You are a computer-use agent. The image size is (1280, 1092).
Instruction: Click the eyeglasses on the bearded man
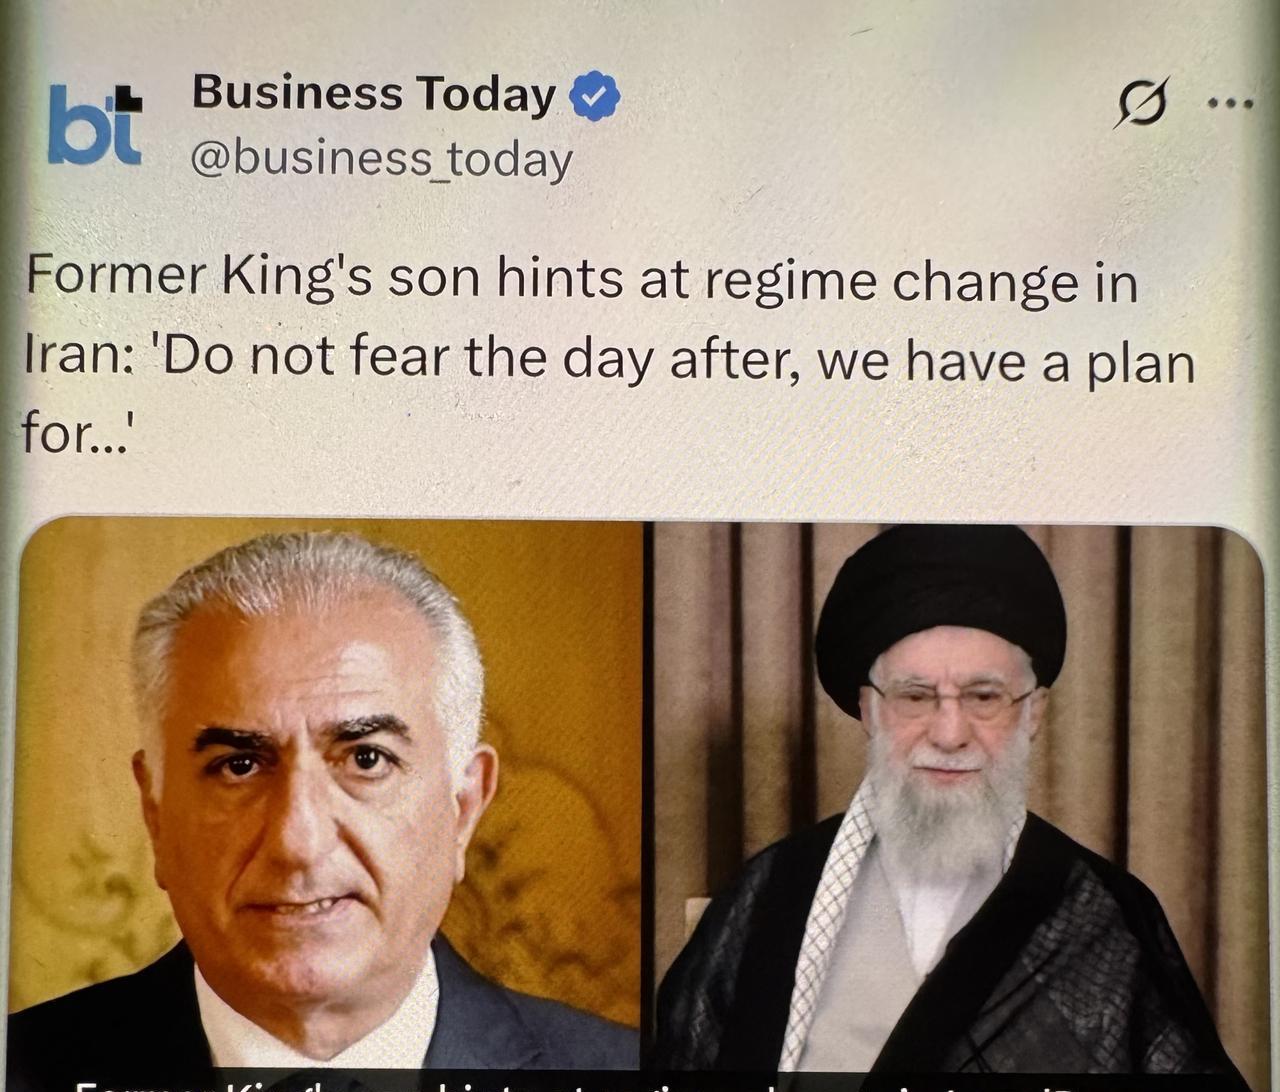tap(950, 700)
